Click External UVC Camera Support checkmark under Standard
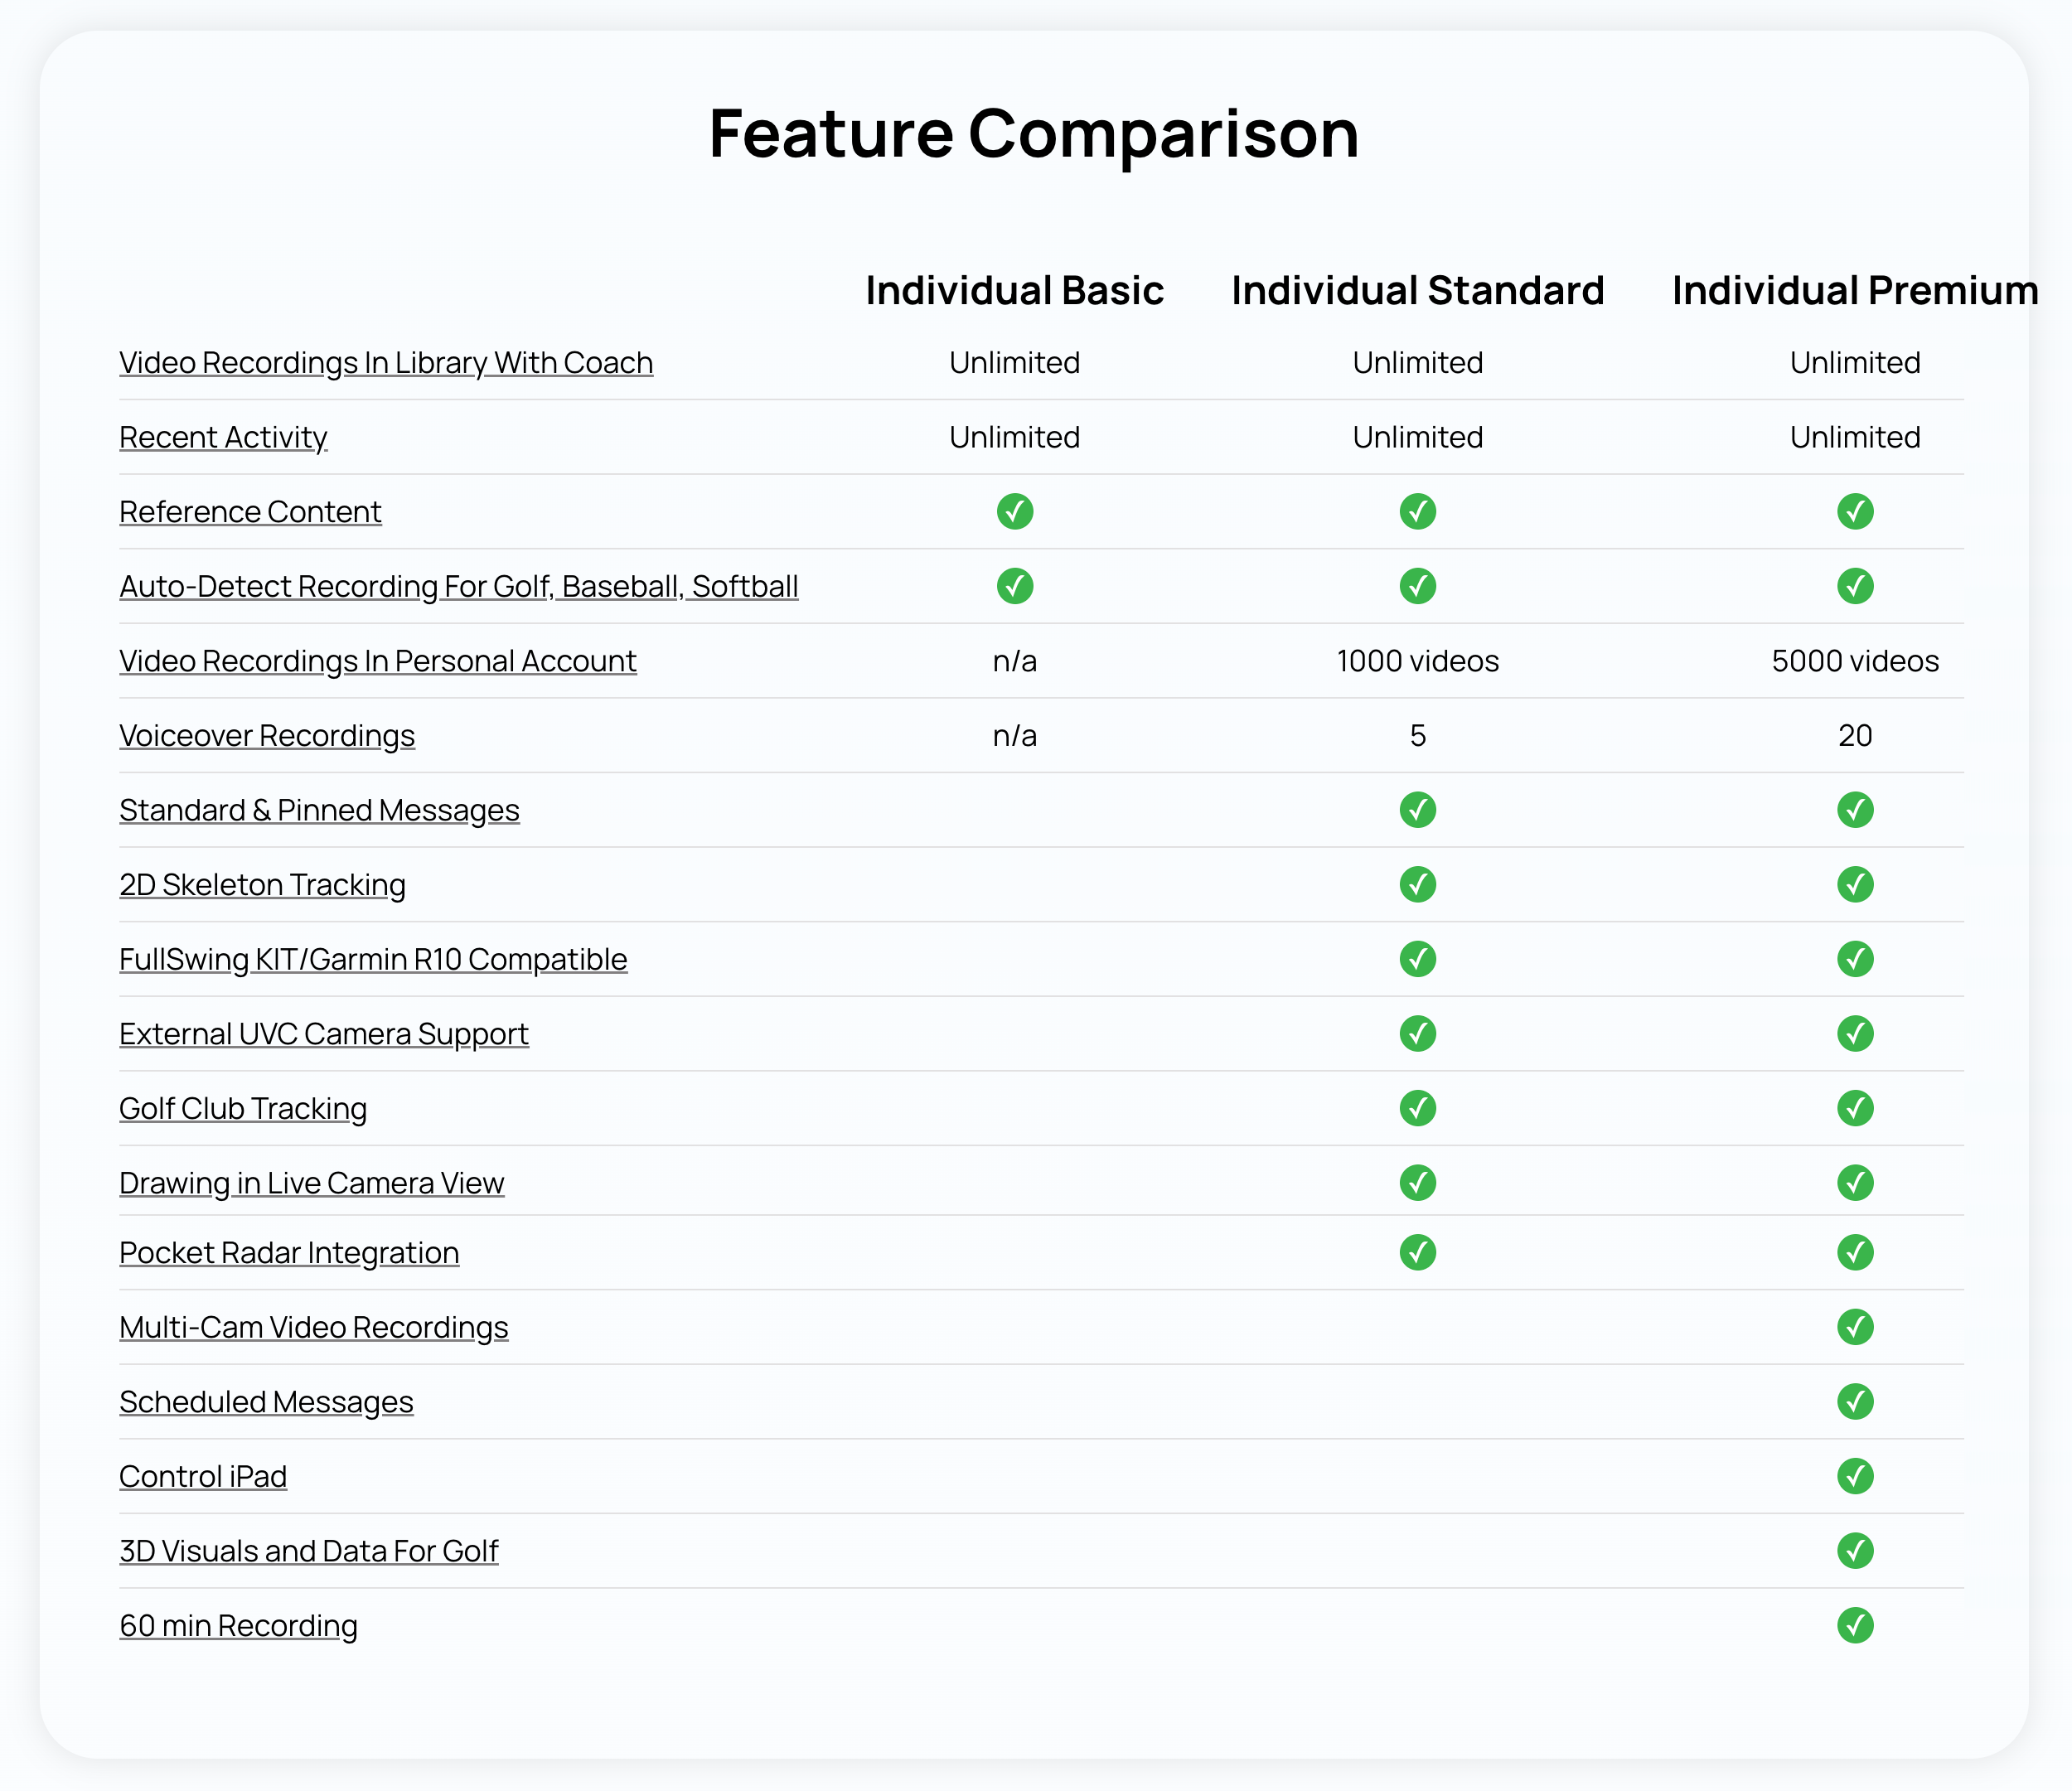This screenshot has height=1791, width=2072. [1417, 1033]
